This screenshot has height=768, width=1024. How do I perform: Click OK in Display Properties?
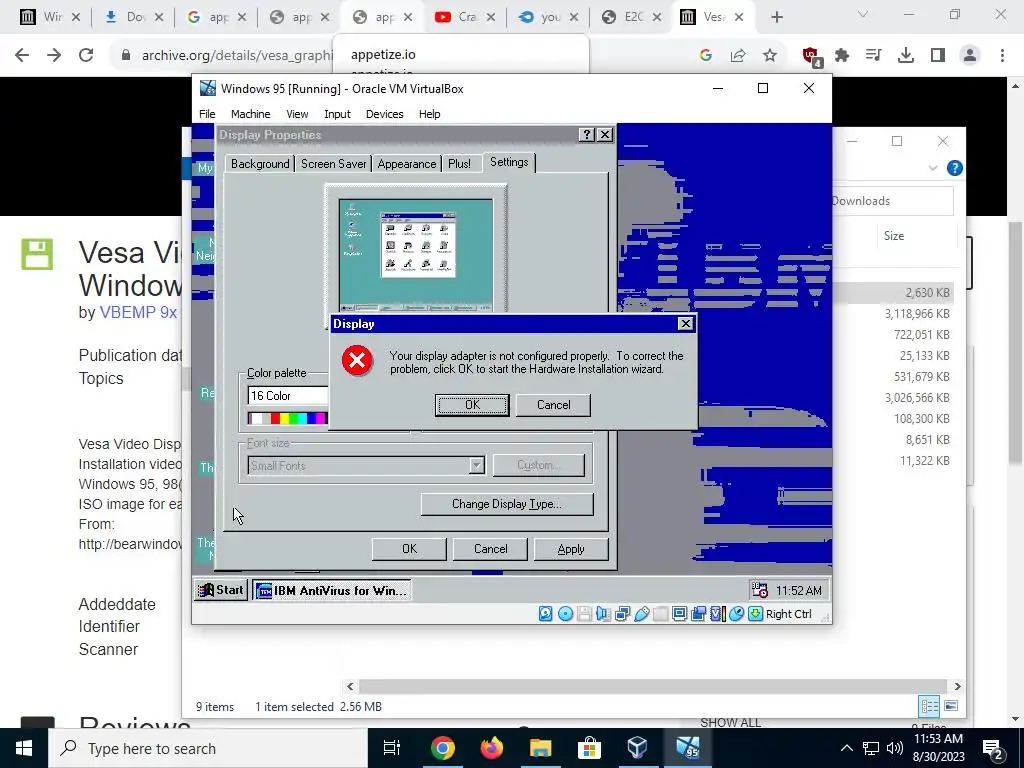[409, 549]
